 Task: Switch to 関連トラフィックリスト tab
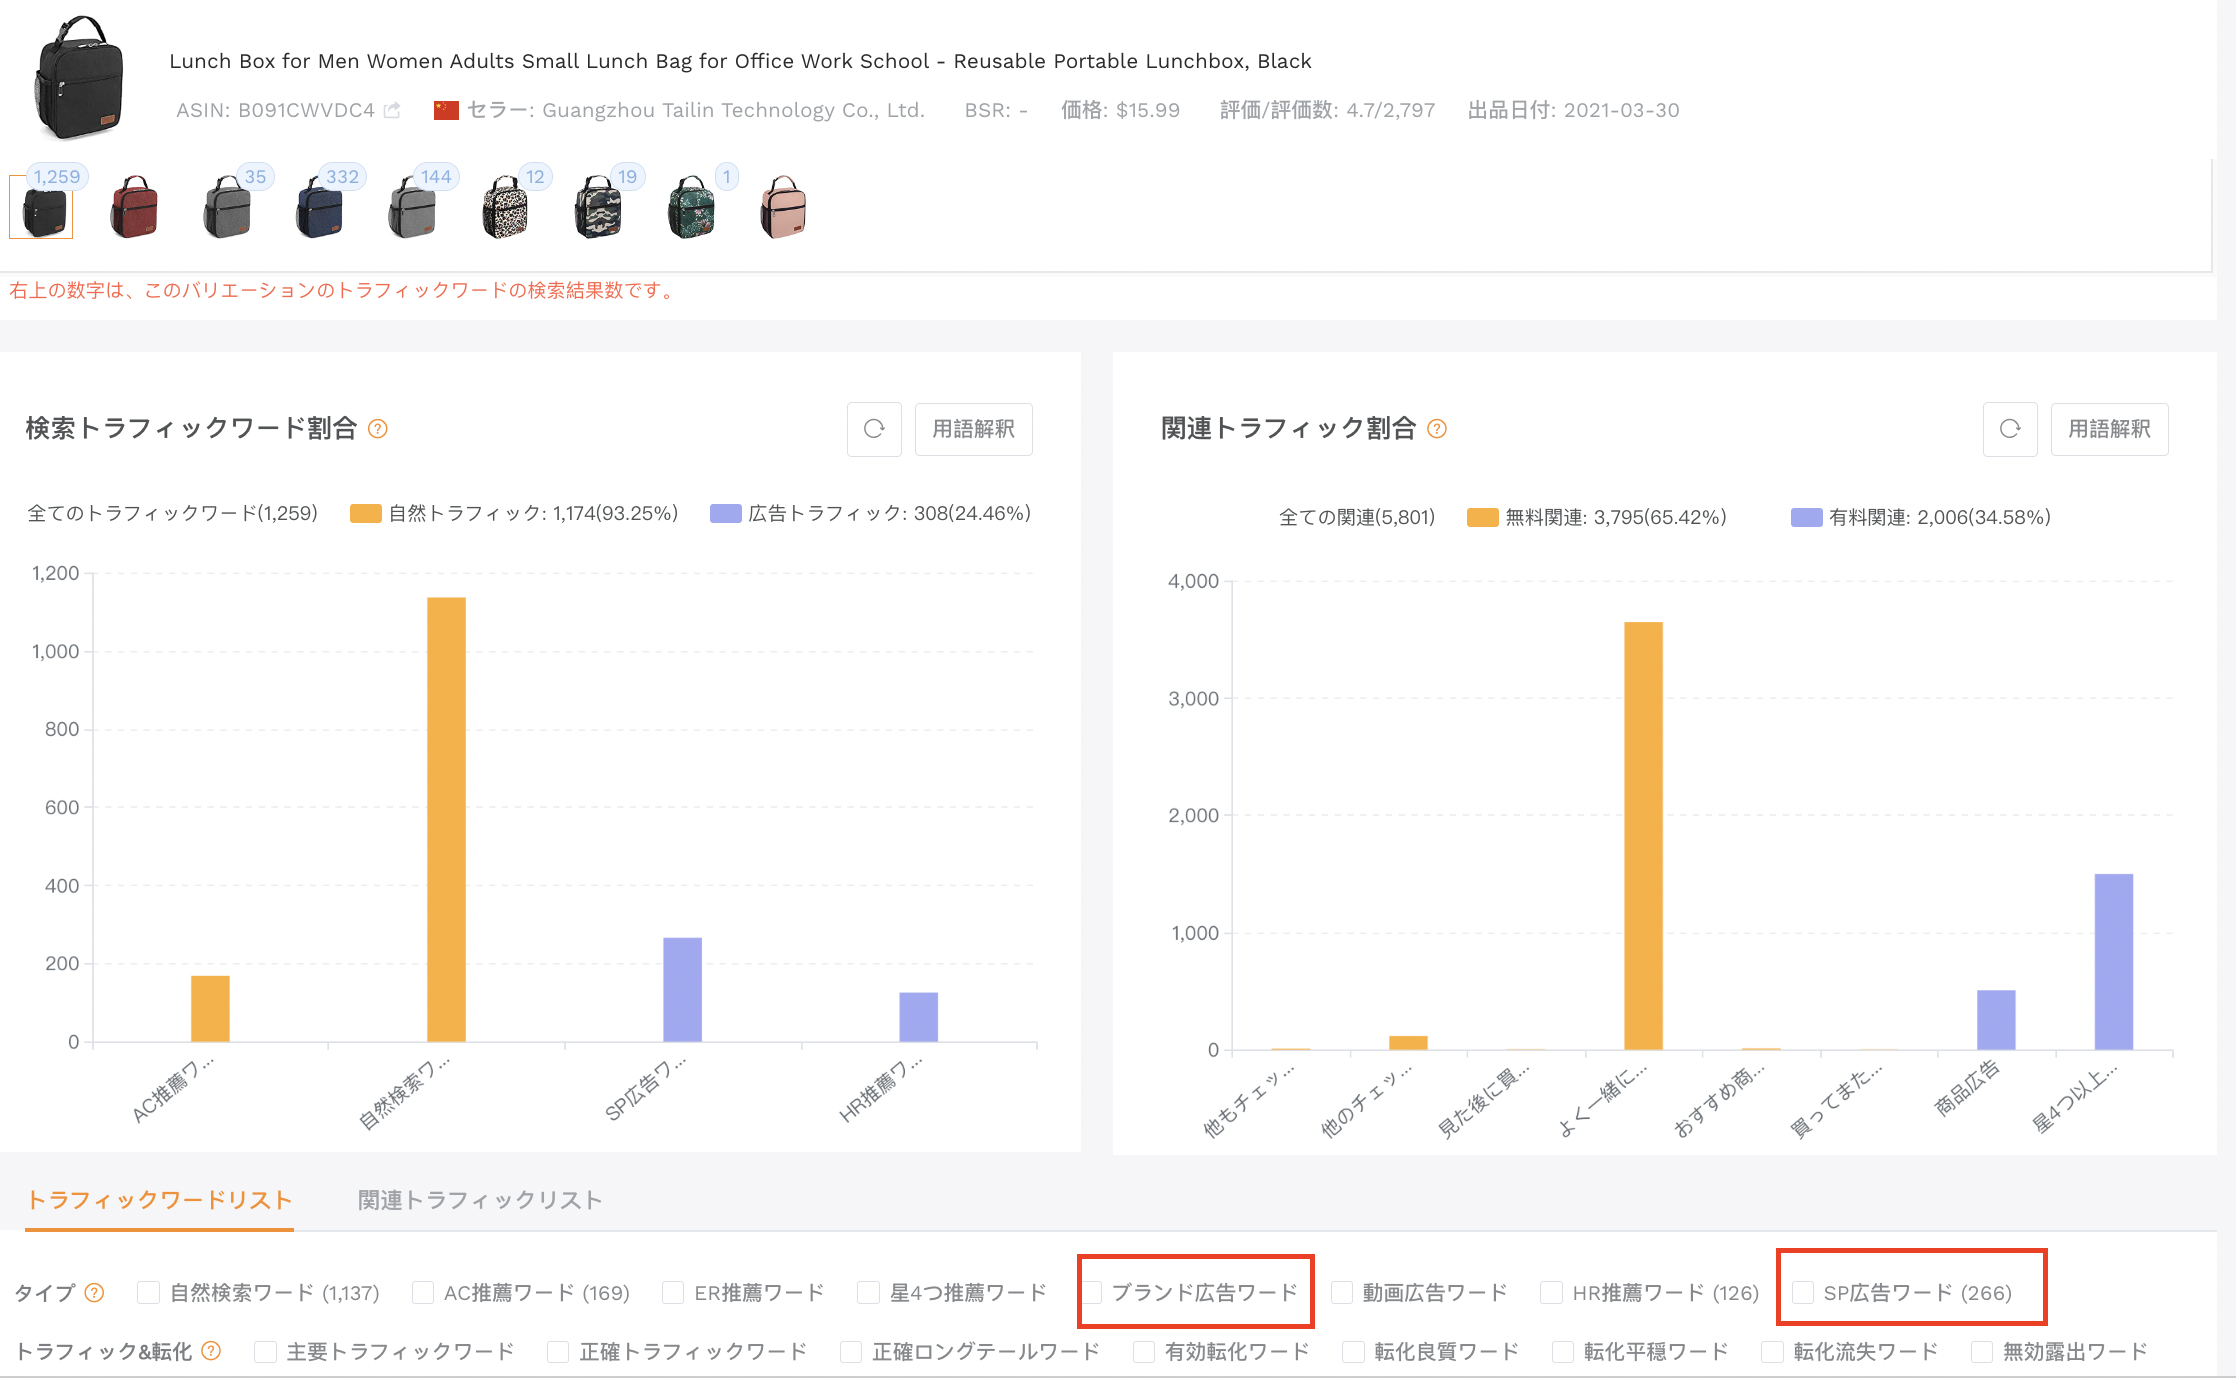click(x=480, y=1200)
